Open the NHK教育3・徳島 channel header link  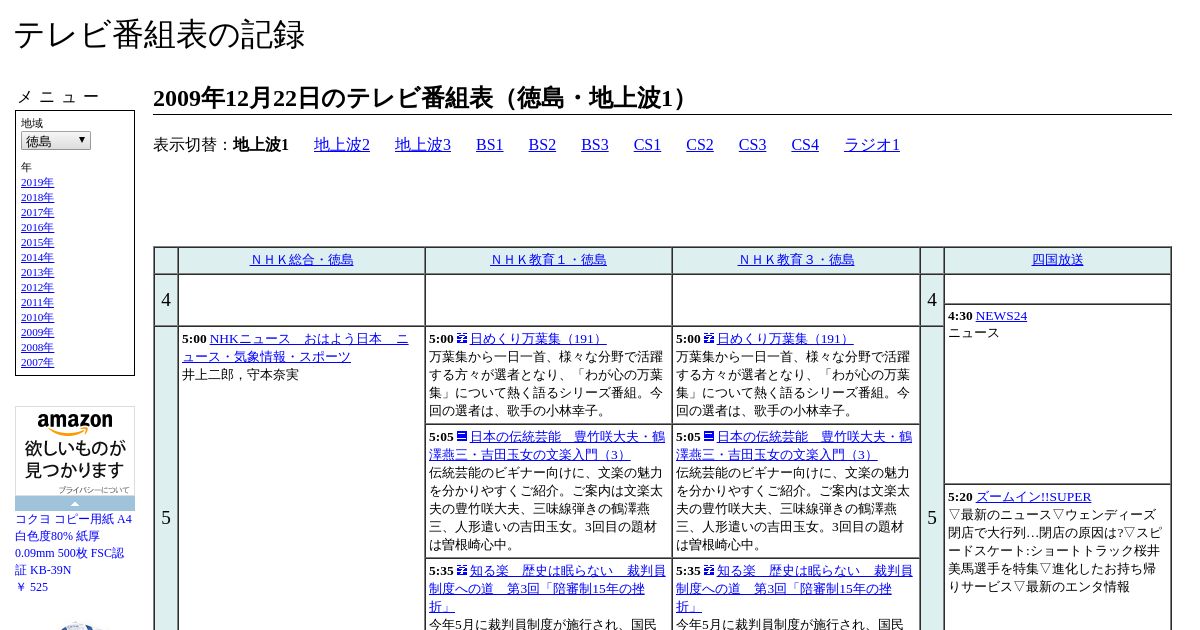coord(796,260)
